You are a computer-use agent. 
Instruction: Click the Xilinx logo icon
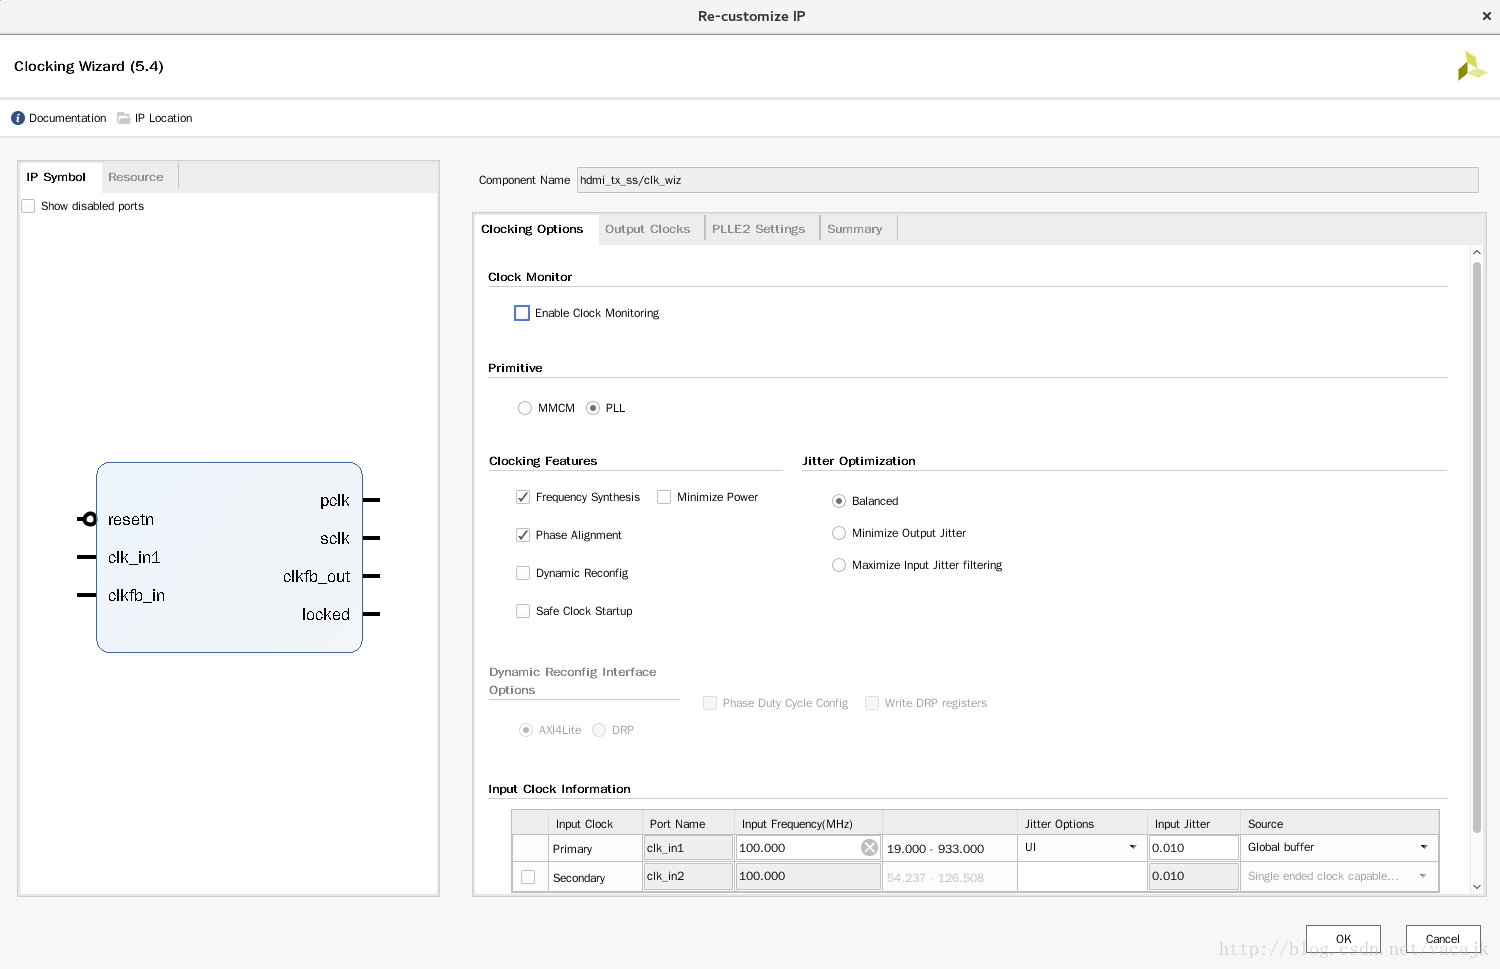[x=1471, y=67]
